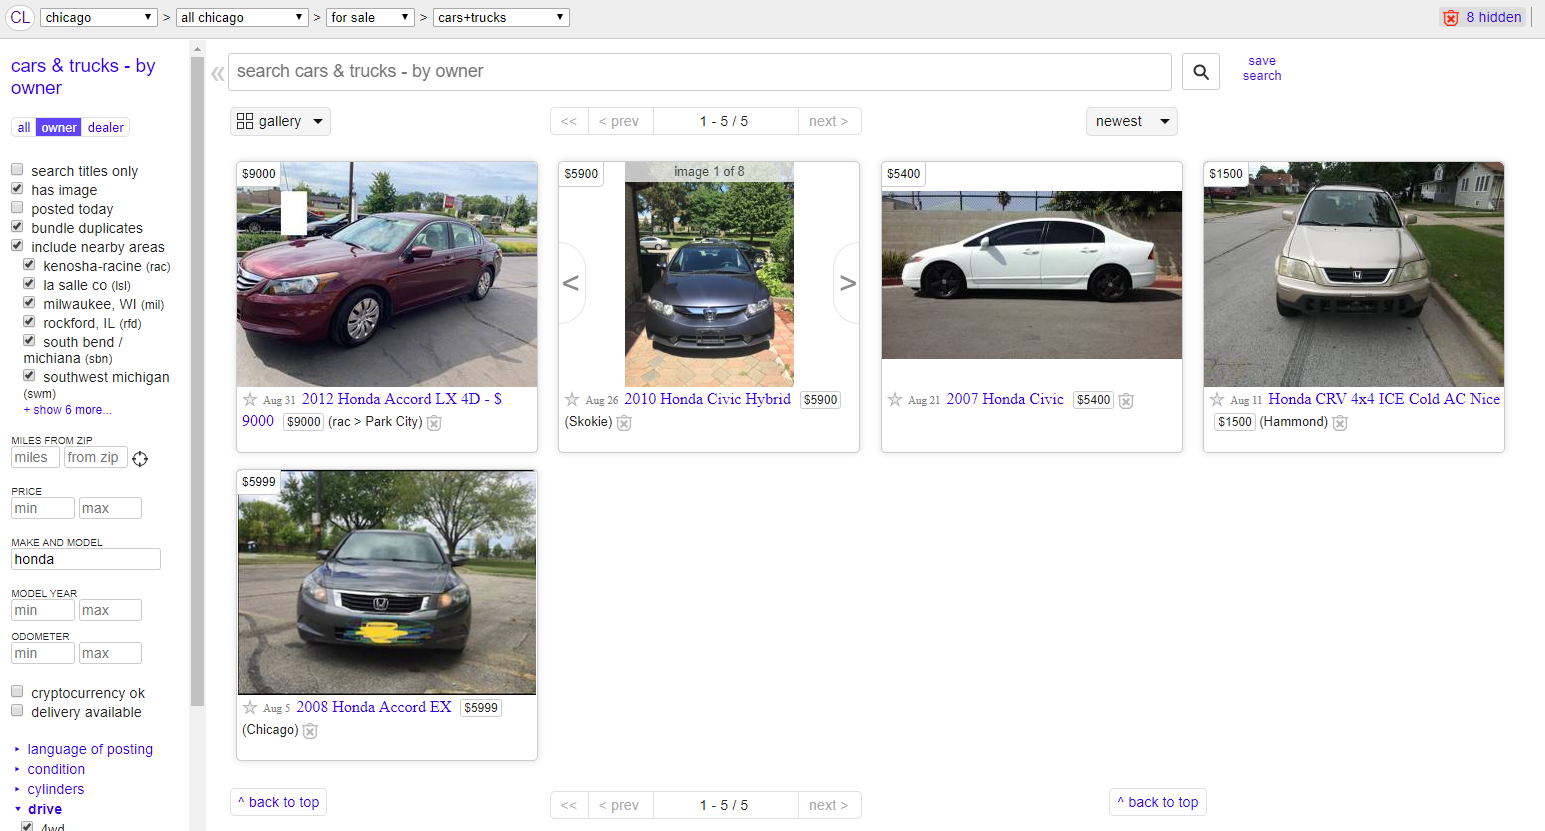Uncheck the has image option
Viewport: 1545px width, 831px height.
17,189
